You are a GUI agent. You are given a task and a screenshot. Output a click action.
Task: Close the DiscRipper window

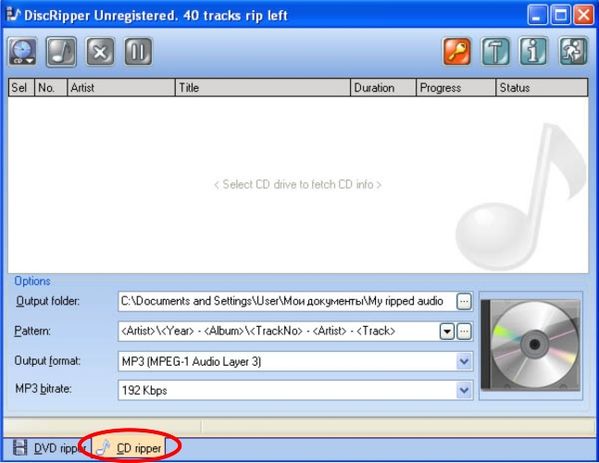[x=584, y=15]
